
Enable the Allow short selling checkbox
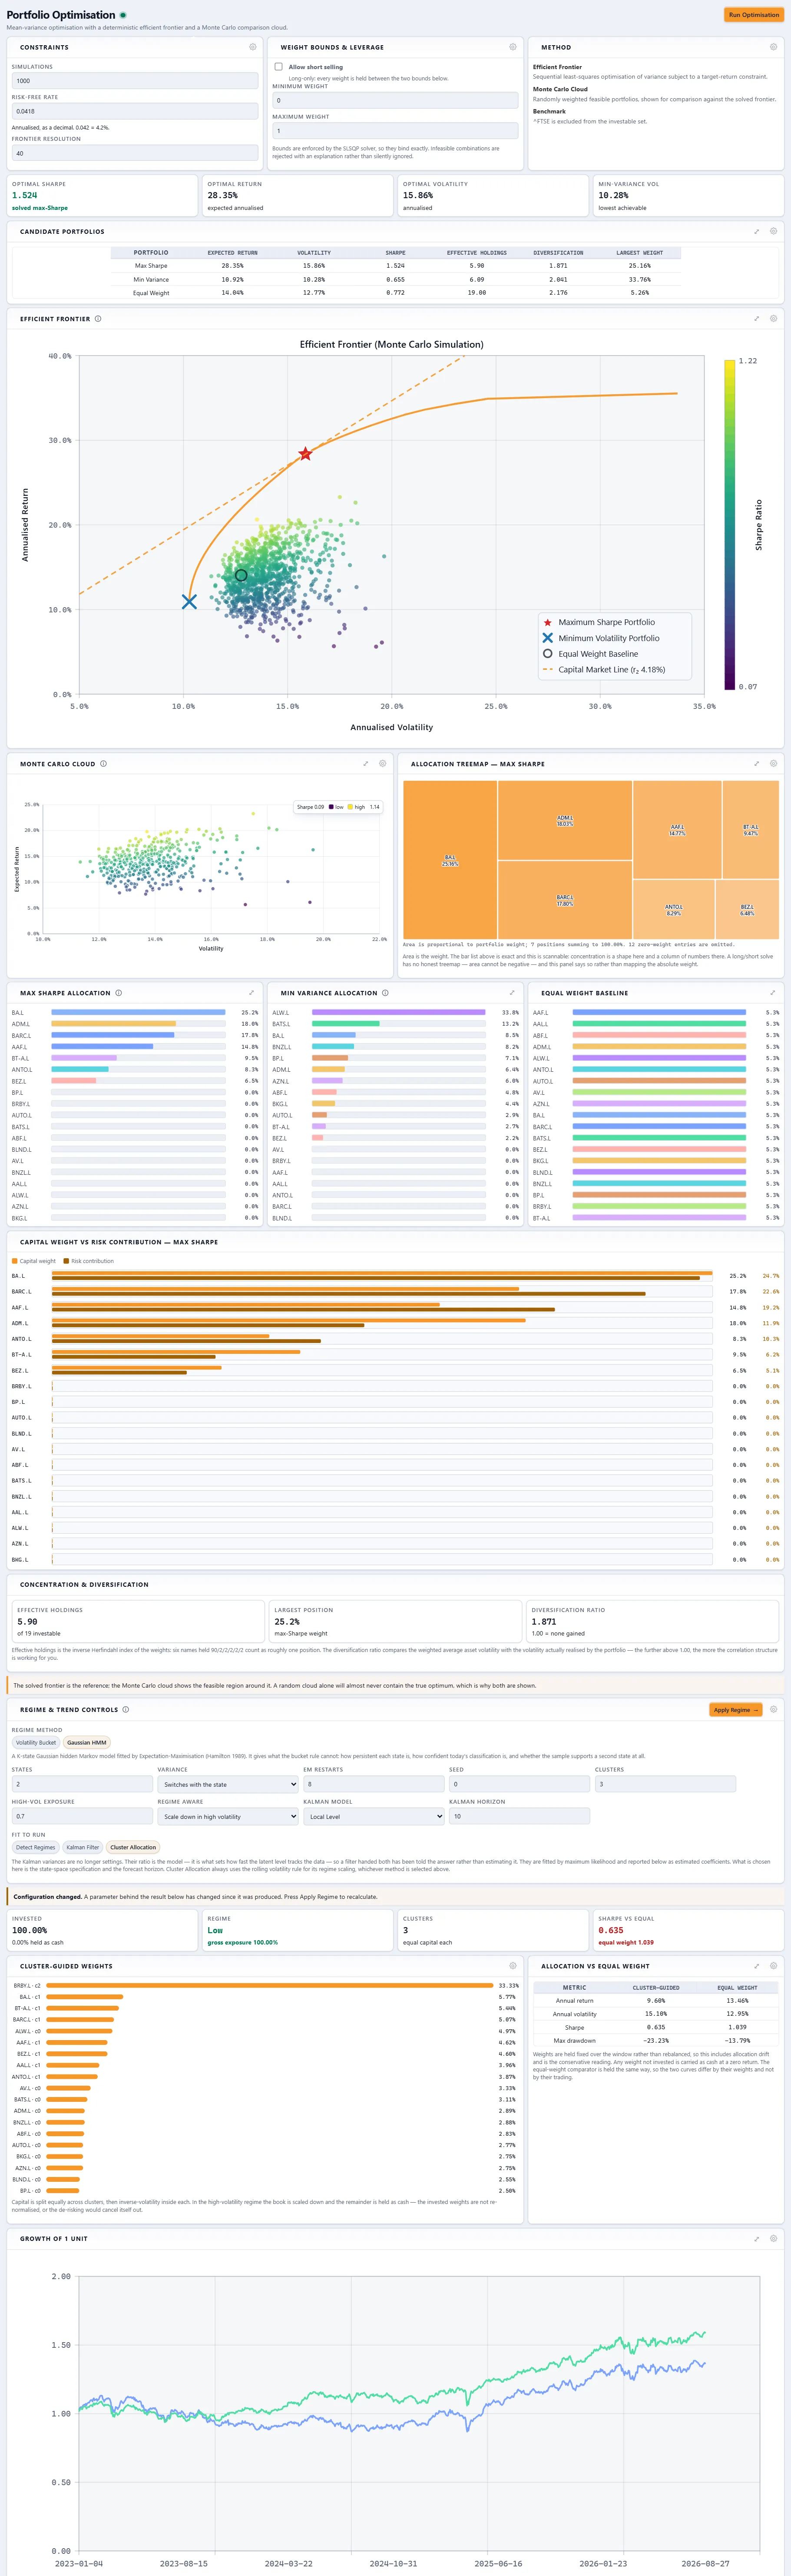coord(278,67)
